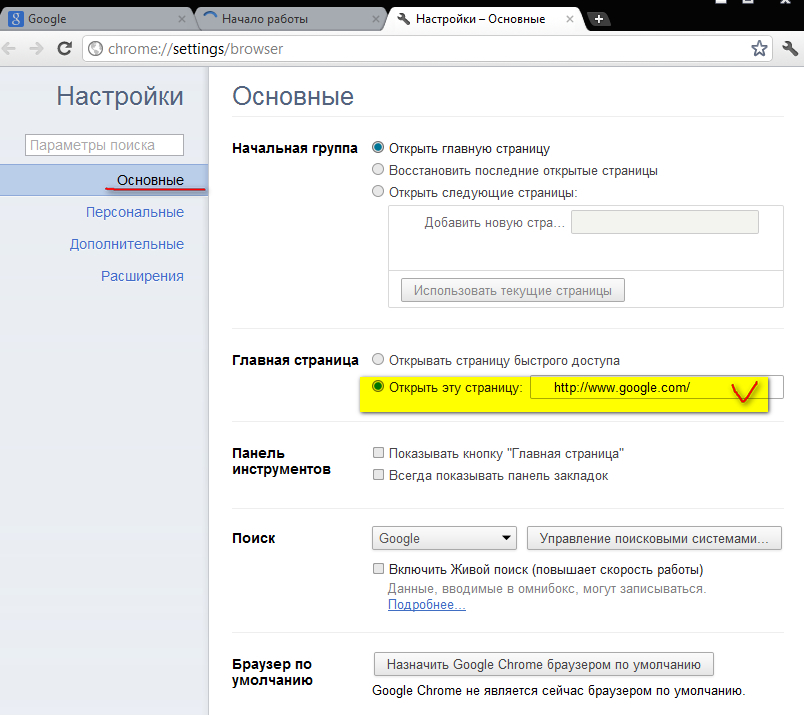Click the Панель инструментов section label
Viewport: 804px width, 715px height.
282,461
